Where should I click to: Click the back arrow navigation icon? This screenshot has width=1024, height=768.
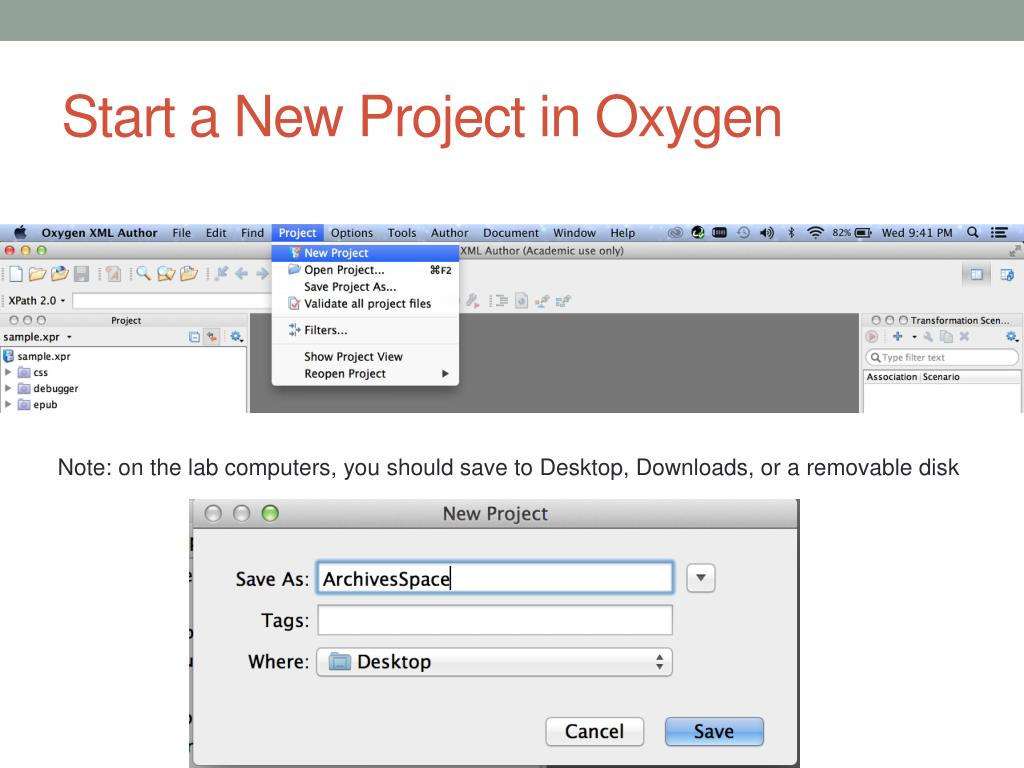[242, 274]
